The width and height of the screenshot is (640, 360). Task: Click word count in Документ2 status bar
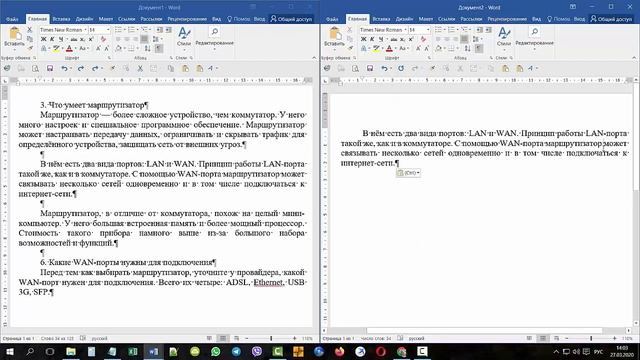pyautogui.click(x=376, y=338)
